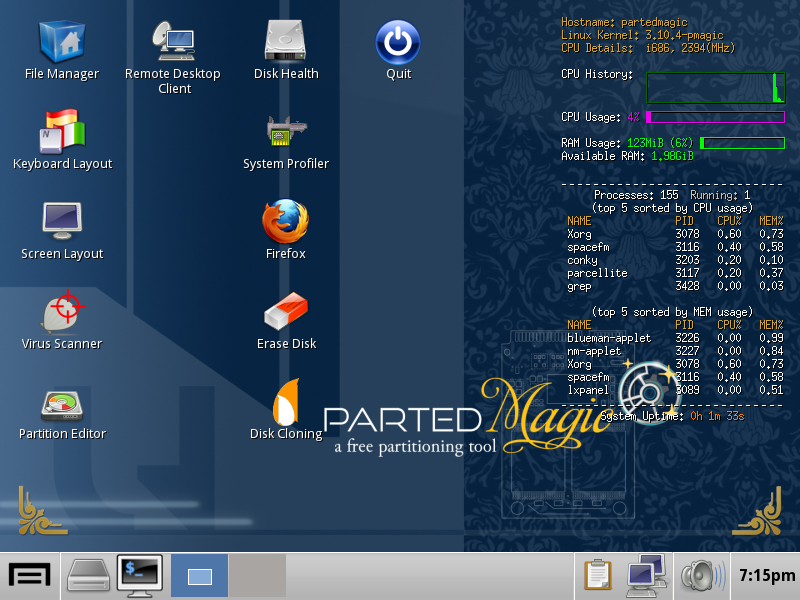This screenshot has width=800, height=600.
Task: Start the Virus Scanner
Action: [62, 312]
